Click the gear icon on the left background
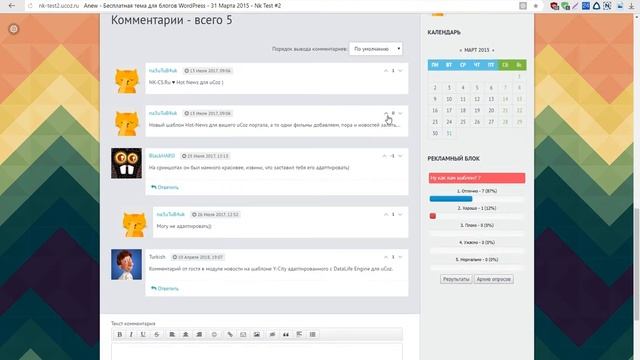 (x=14, y=29)
